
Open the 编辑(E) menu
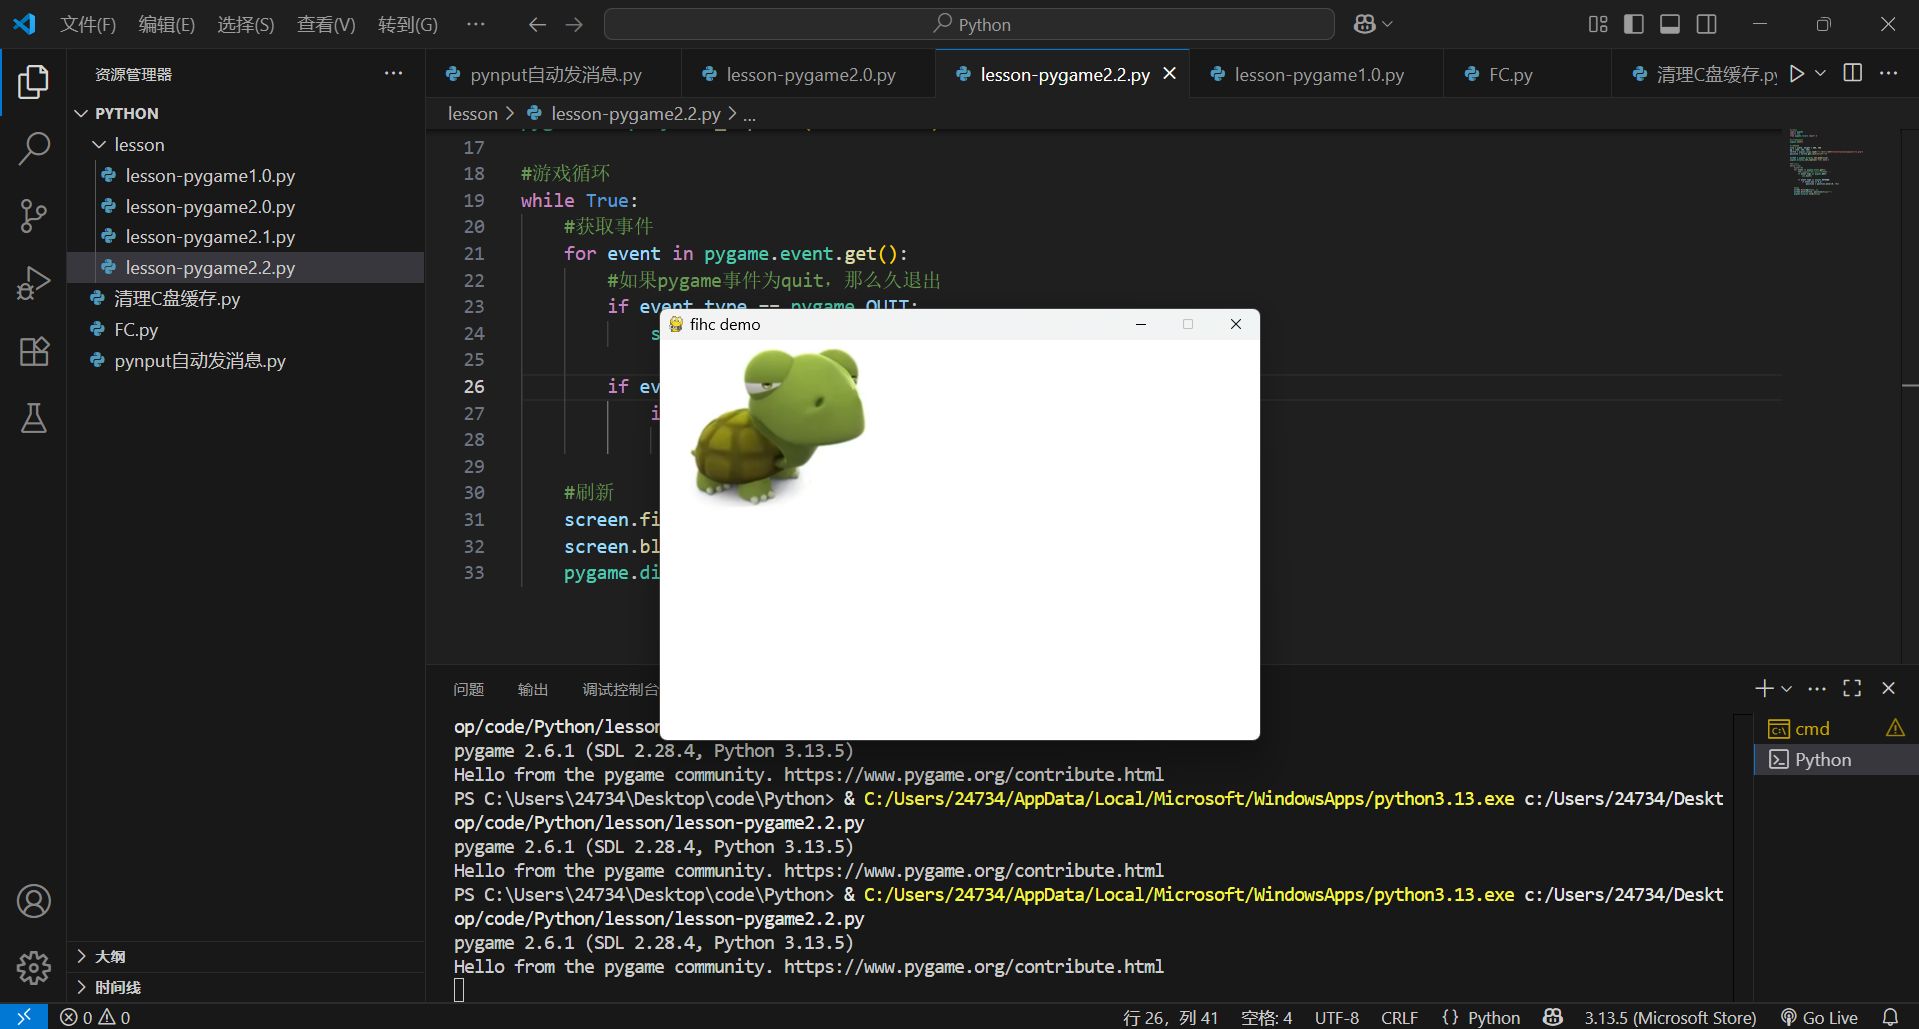coord(167,24)
